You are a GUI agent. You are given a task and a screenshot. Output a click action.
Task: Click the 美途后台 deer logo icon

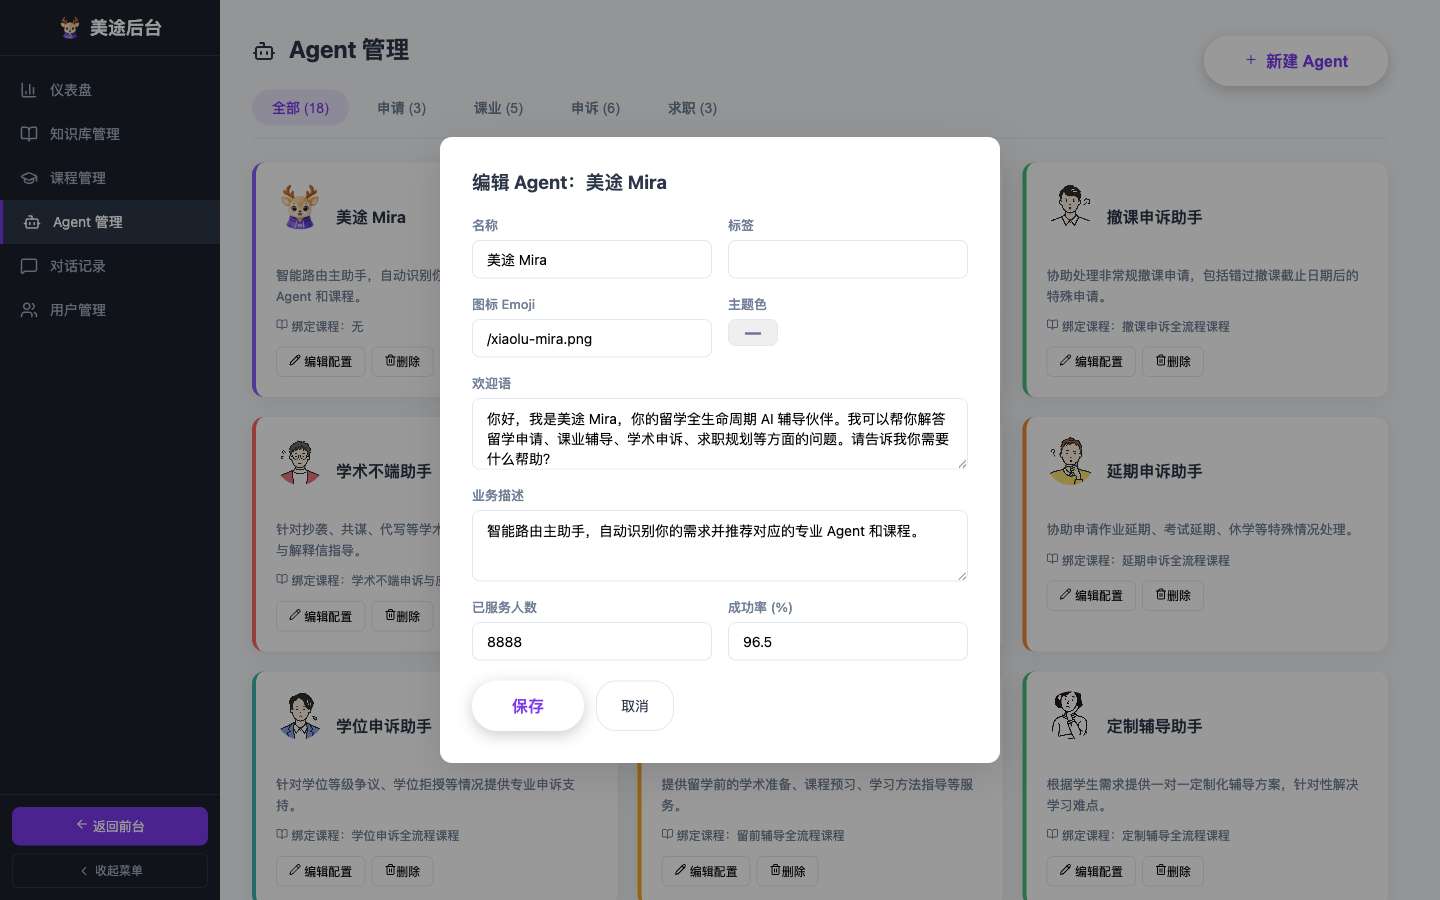69,27
